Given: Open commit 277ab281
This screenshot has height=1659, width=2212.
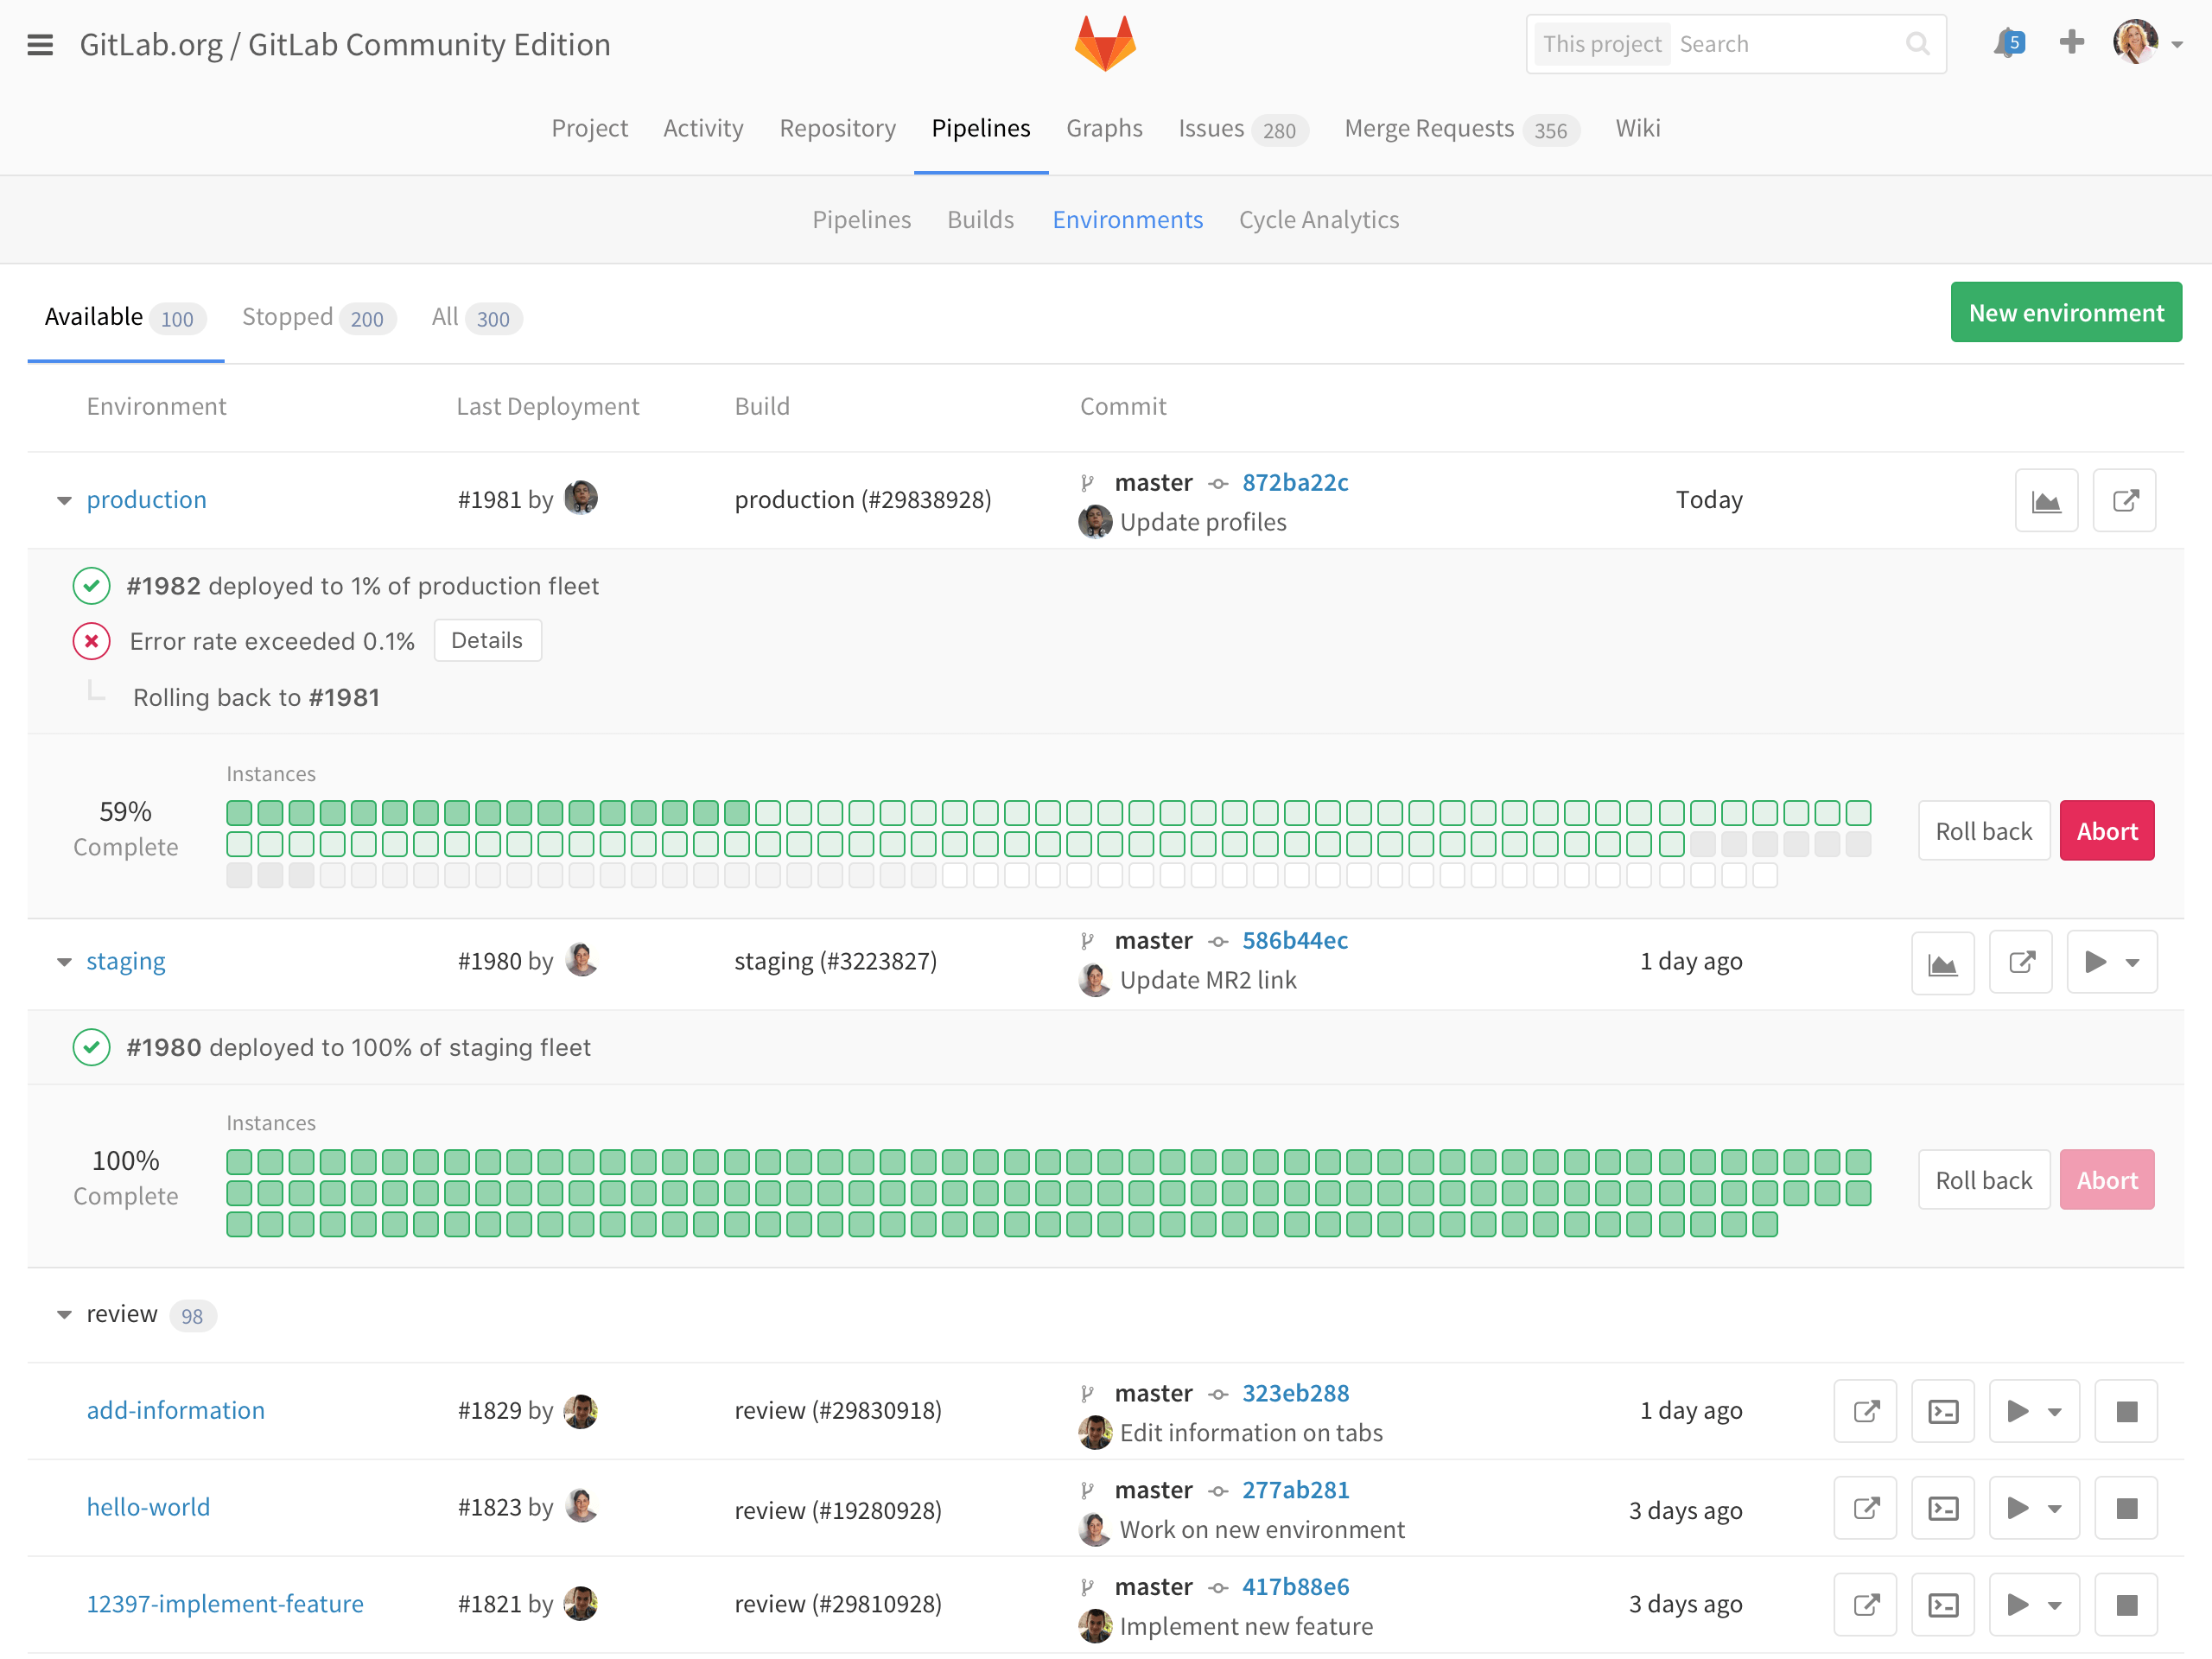Looking at the screenshot, I should (x=1295, y=1491).
